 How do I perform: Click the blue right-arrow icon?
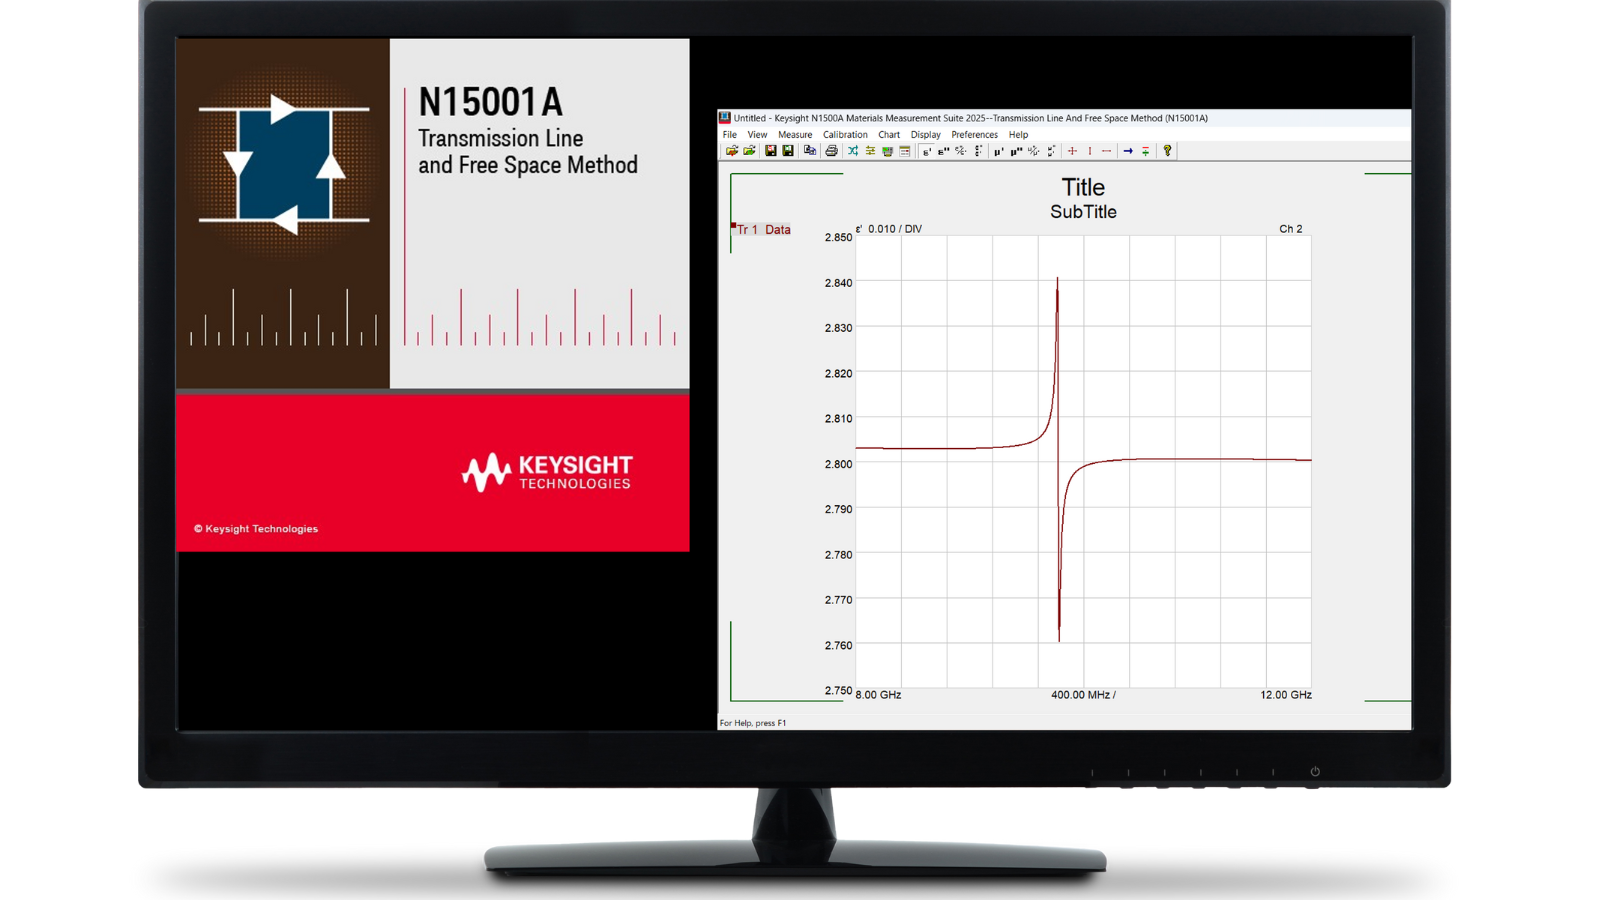click(1128, 151)
